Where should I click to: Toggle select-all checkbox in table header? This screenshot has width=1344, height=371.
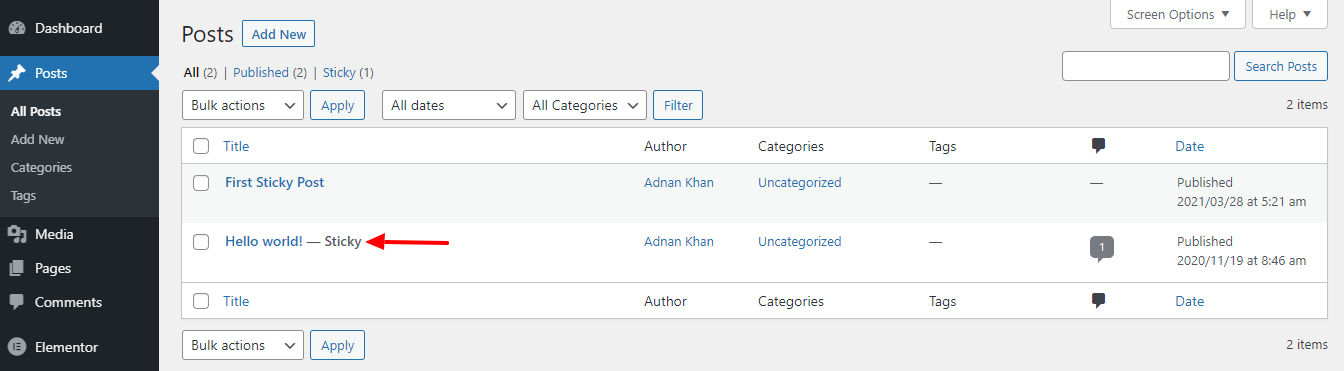[201, 146]
